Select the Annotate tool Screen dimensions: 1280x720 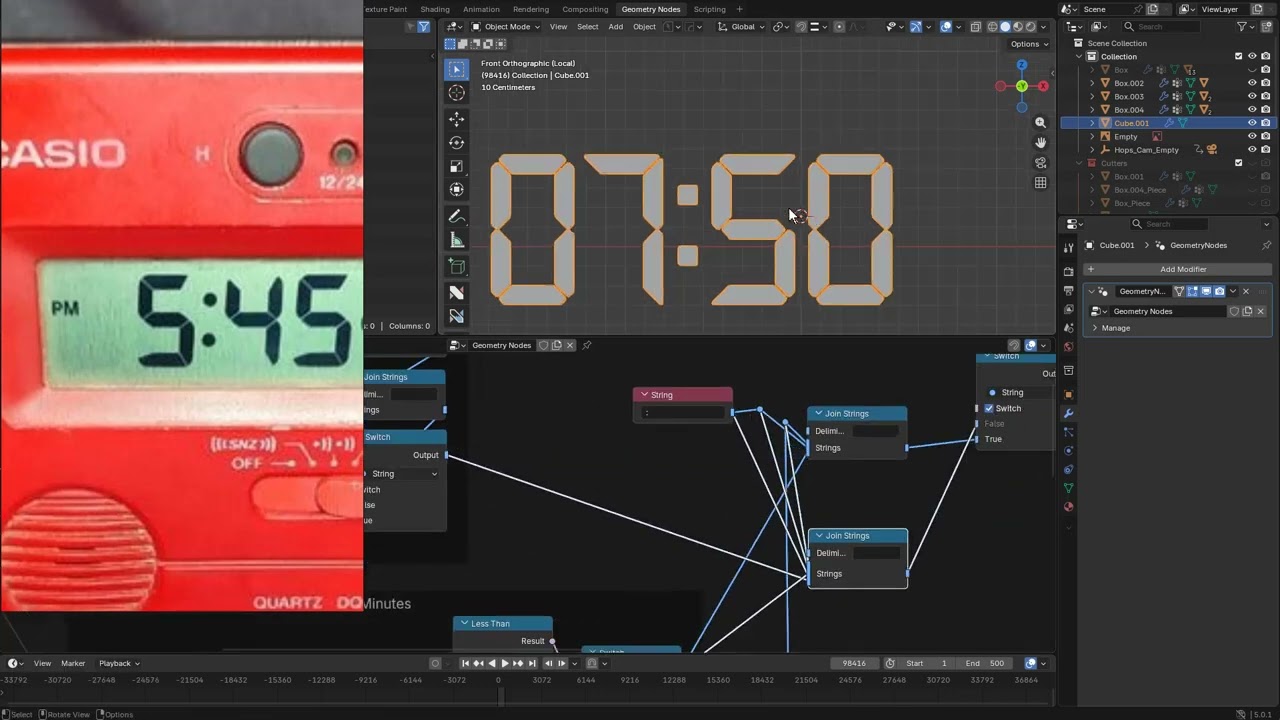point(457,216)
